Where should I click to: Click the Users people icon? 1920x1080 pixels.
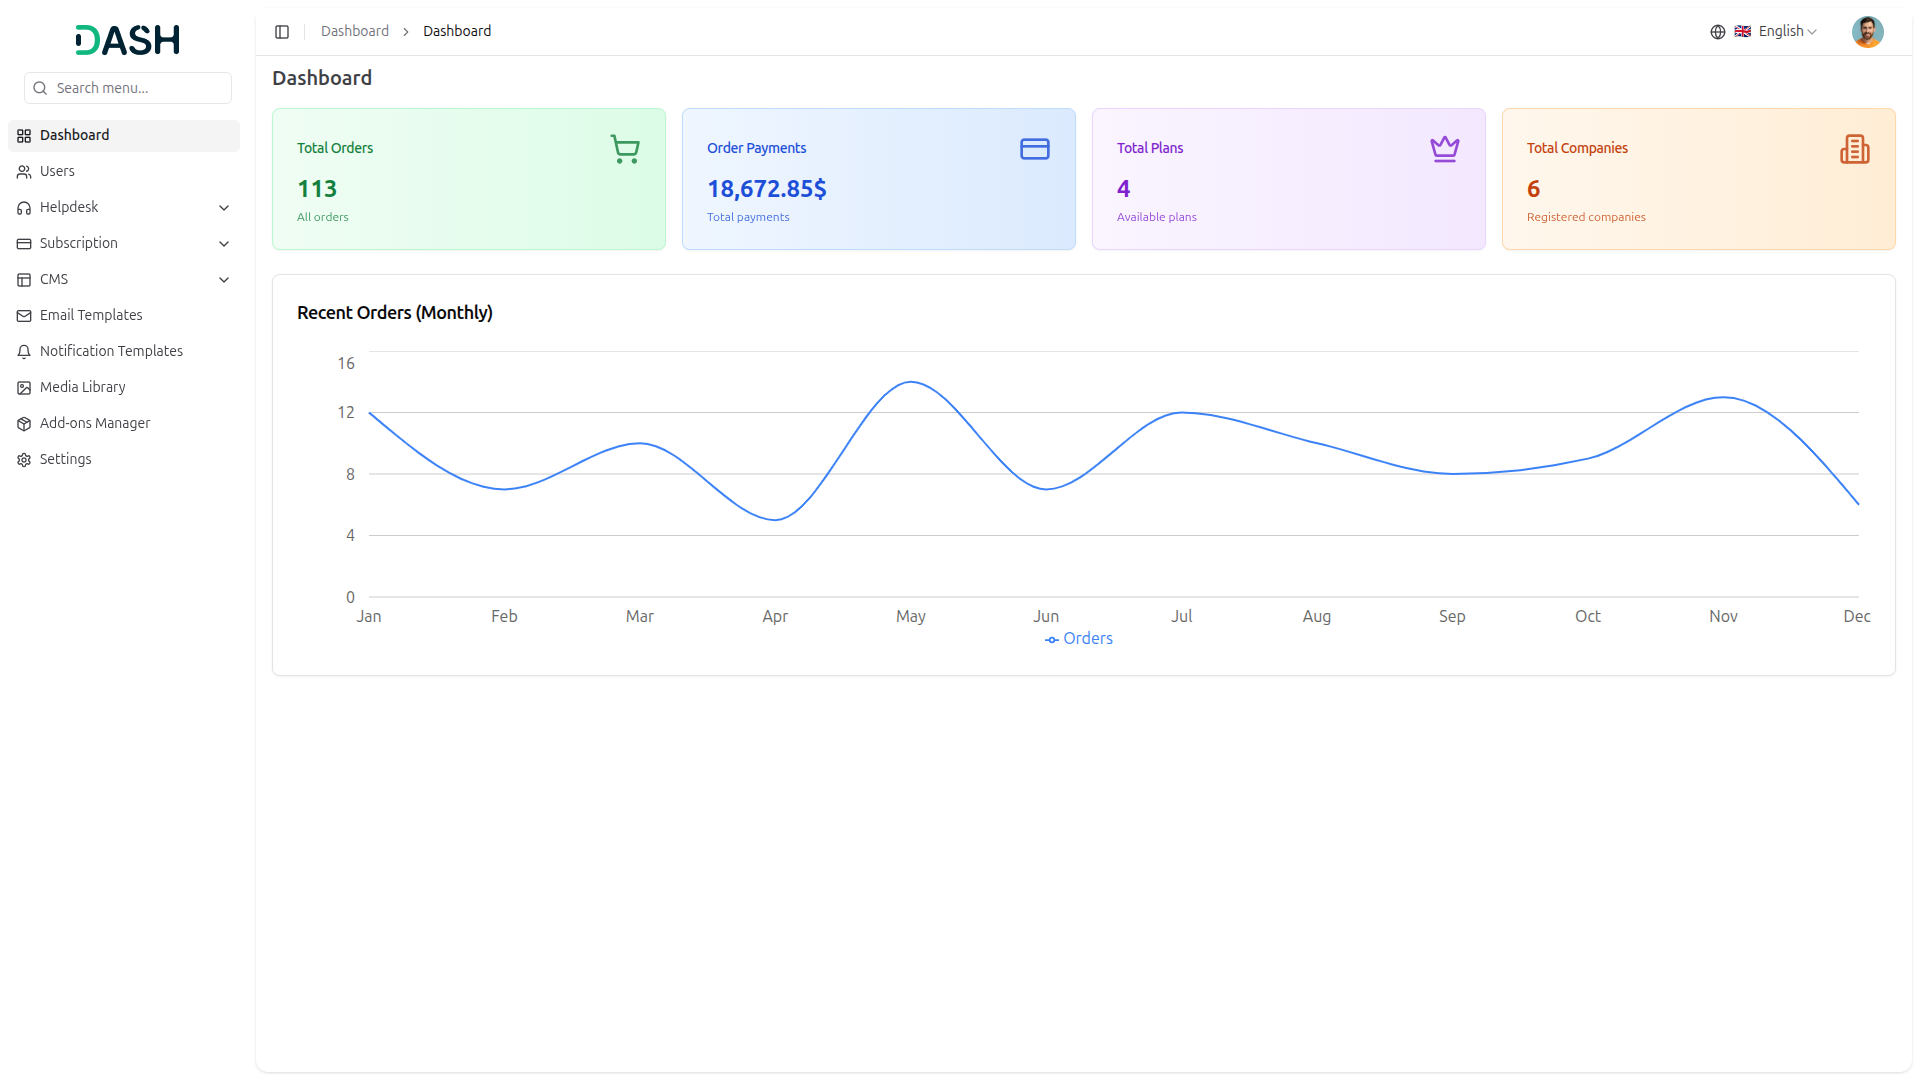(x=24, y=172)
